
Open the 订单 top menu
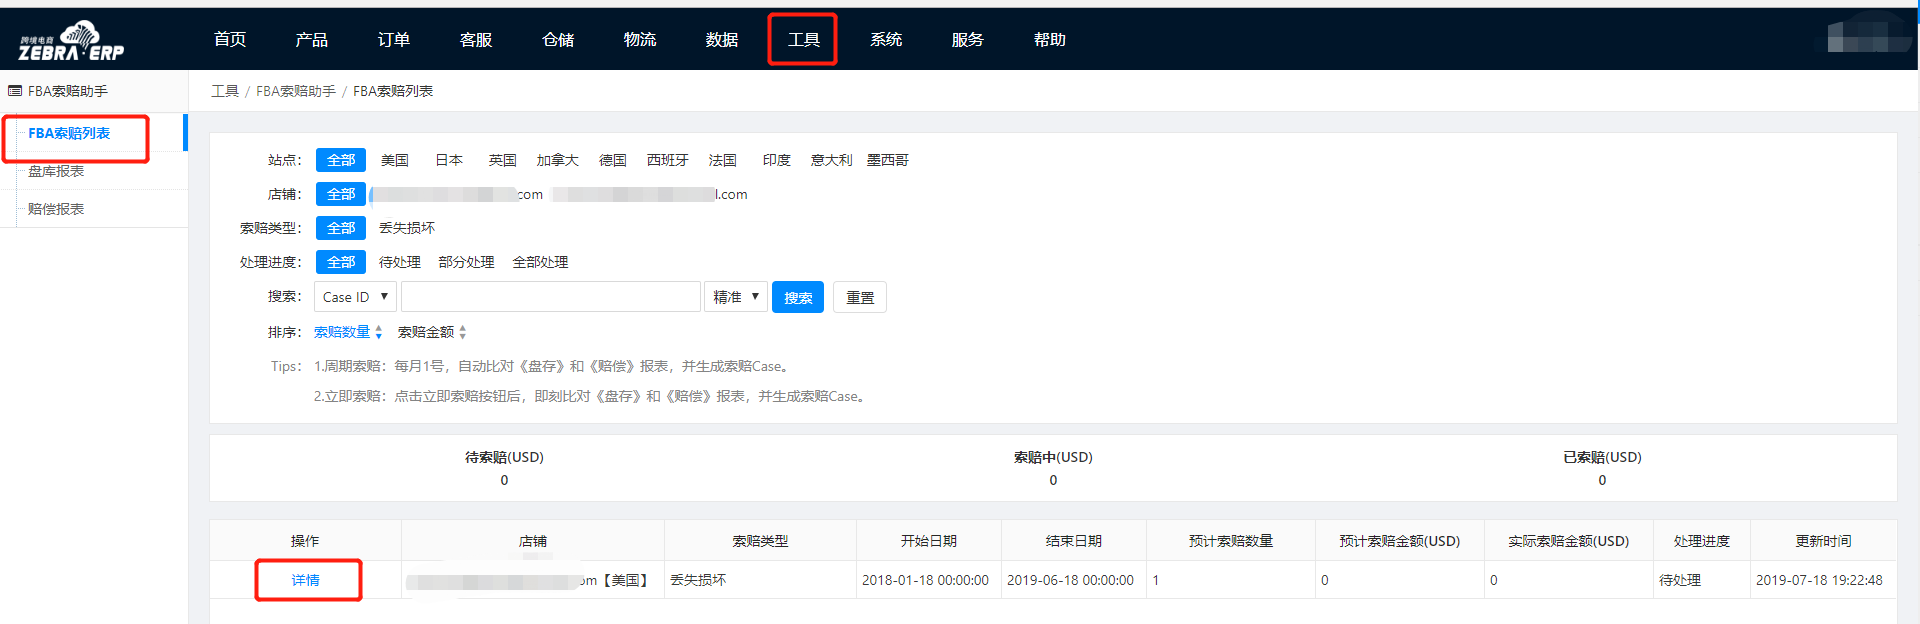[x=393, y=40]
